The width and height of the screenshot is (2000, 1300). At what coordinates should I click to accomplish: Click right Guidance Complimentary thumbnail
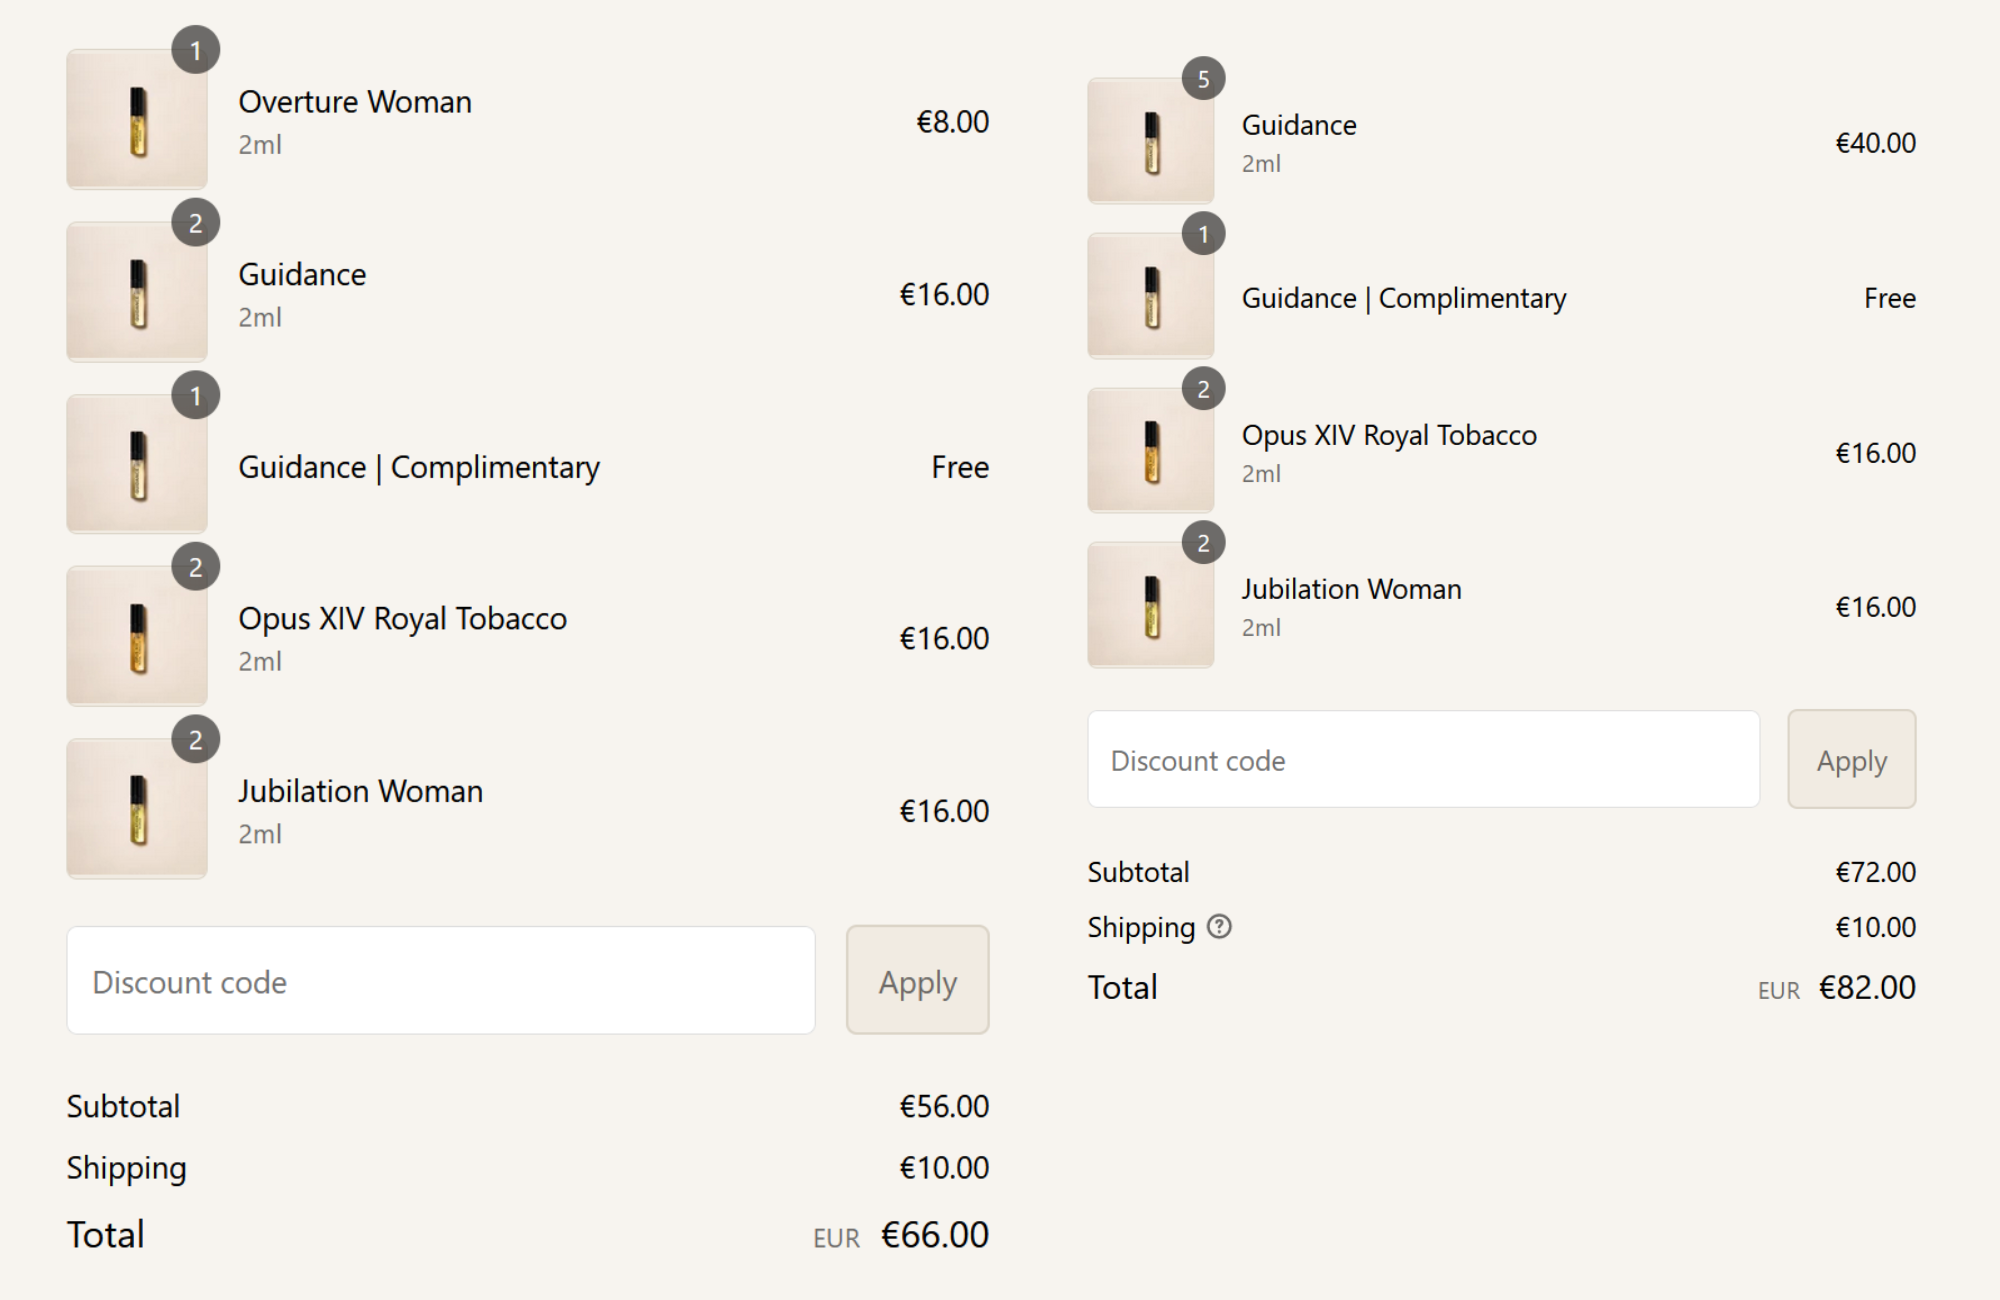(1151, 296)
